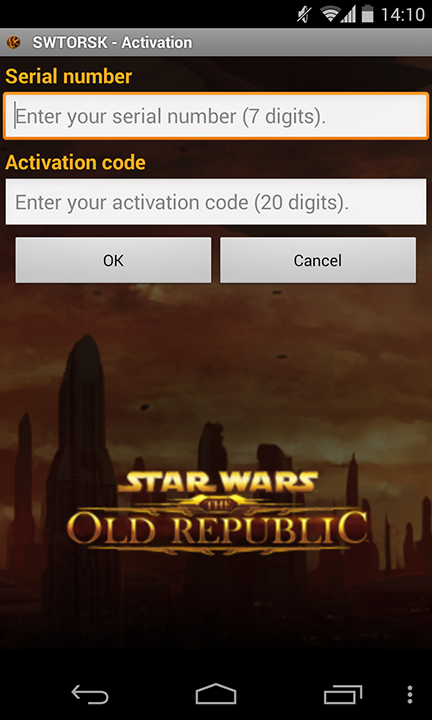Image resolution: width=432 pixels, height=720 pixels.
Task: Tap the Star Wars logo text
Action: [218, 483]
